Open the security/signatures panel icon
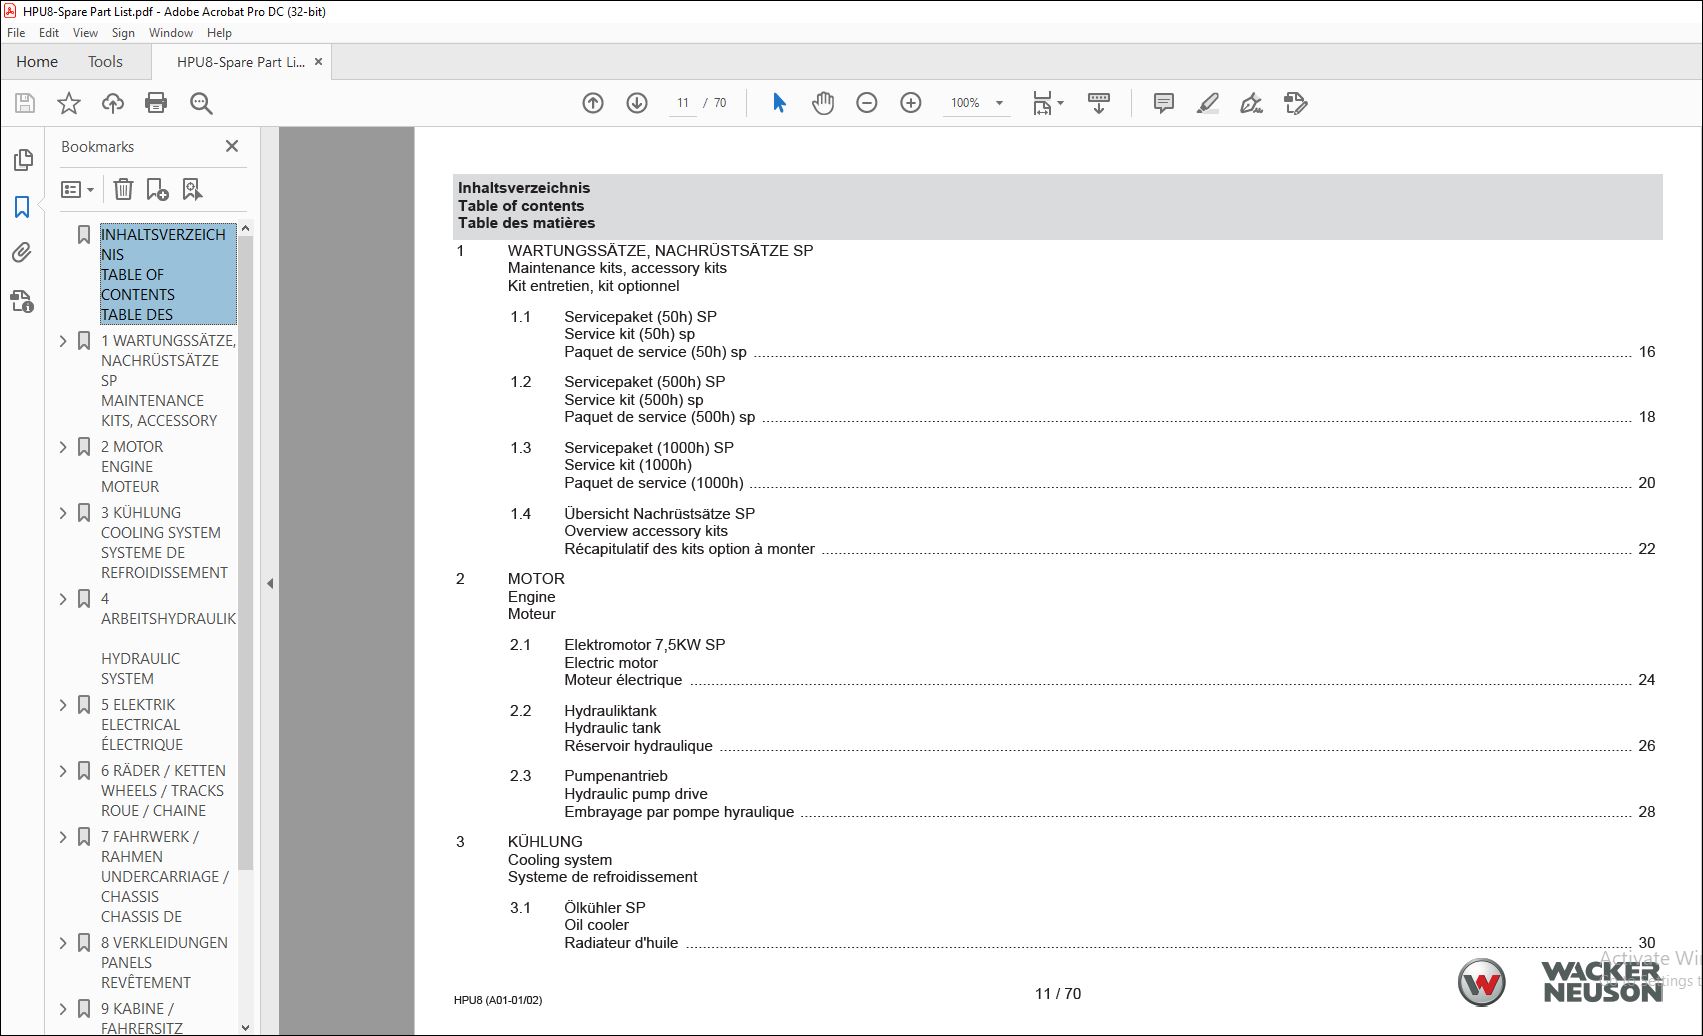Viewport: 1703px width, 1036px height. [x=22, y=300]
